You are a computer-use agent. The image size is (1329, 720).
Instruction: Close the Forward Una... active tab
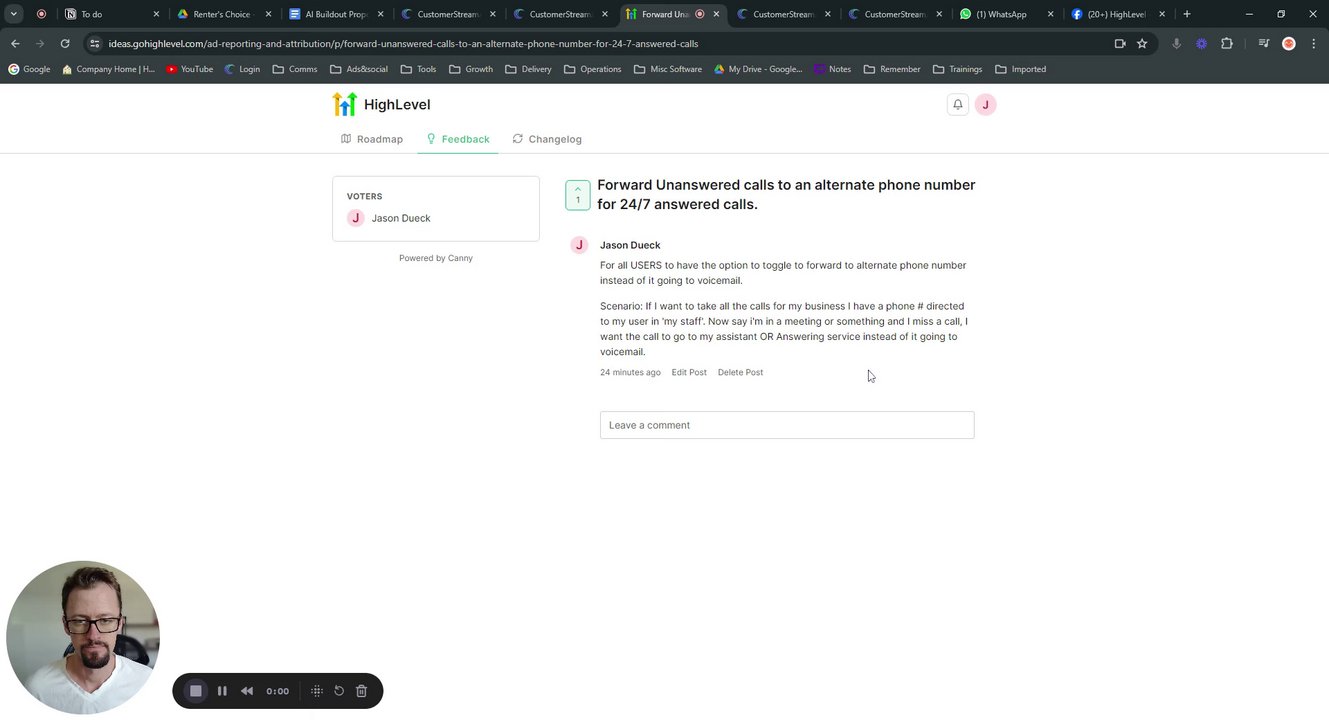tap(716, 14)
